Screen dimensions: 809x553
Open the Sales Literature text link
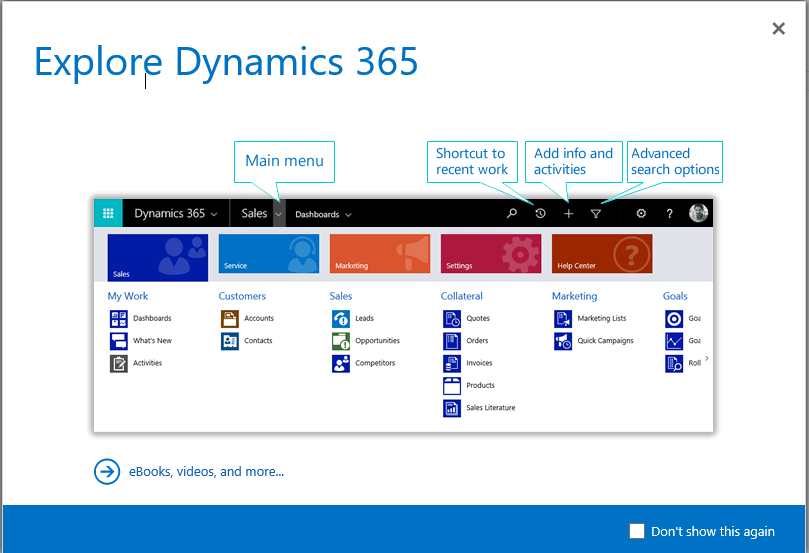pos(491,408)
